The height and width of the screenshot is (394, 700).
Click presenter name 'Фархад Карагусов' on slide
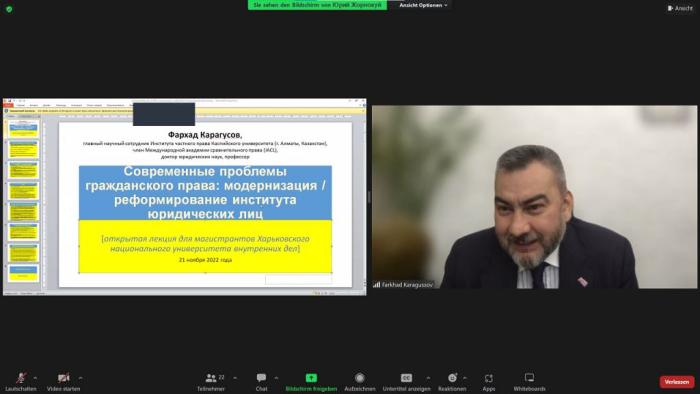point(205,135)
